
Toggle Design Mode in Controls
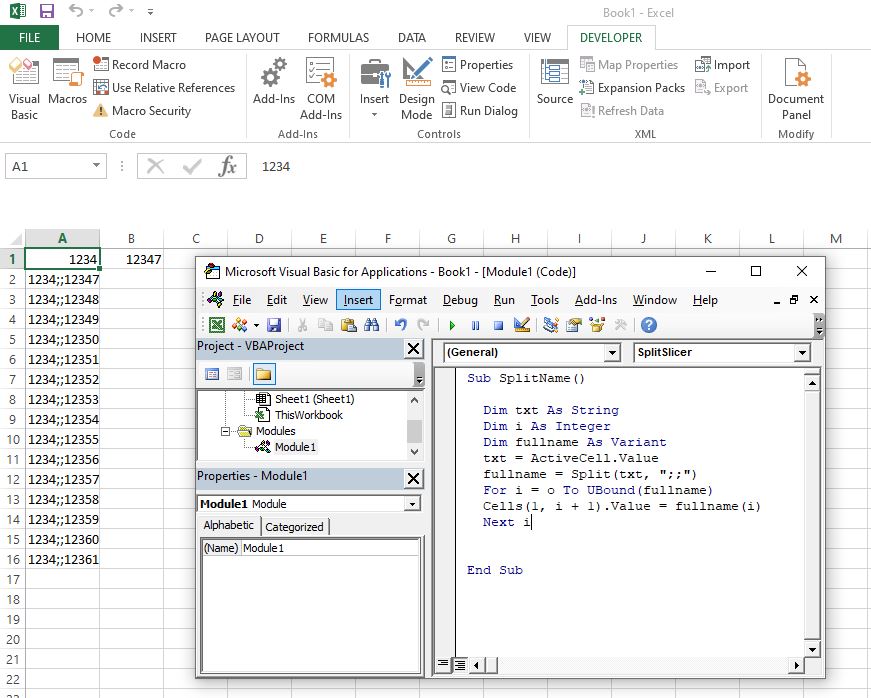pyautogui.click(x=417, y=89)
